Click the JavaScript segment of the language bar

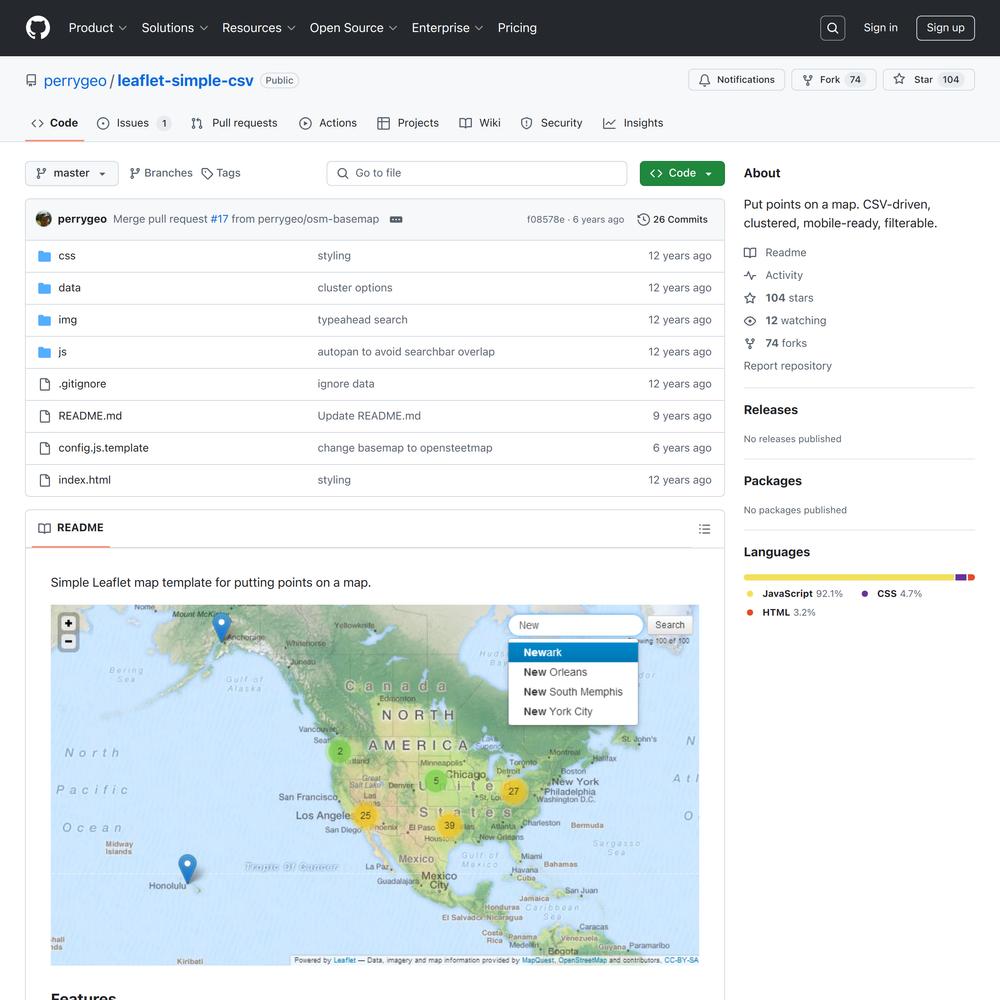click(849, 578)
